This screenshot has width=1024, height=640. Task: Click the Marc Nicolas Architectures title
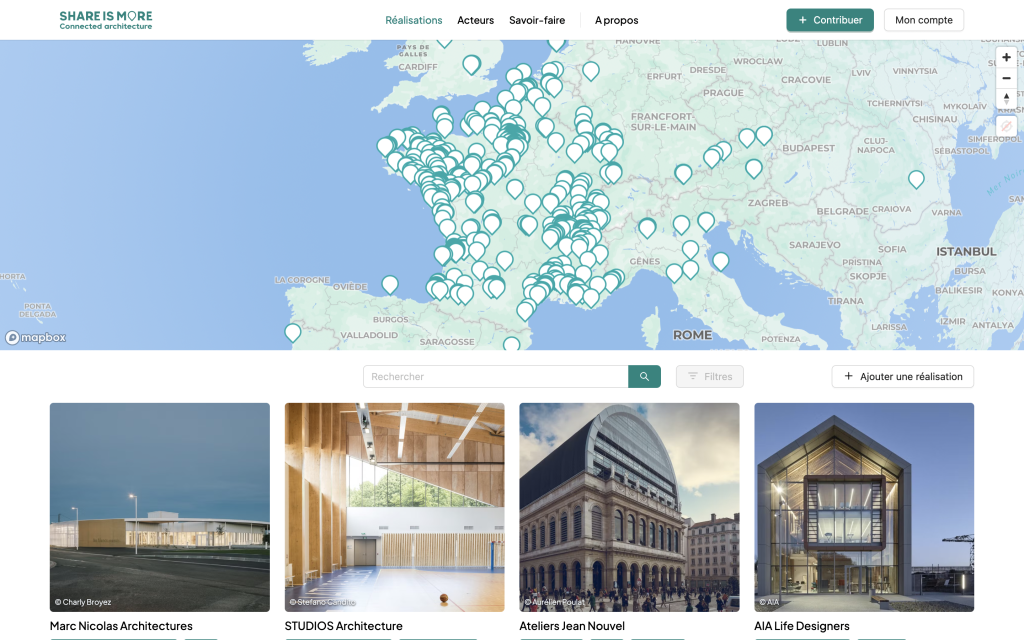coord(121,626)
